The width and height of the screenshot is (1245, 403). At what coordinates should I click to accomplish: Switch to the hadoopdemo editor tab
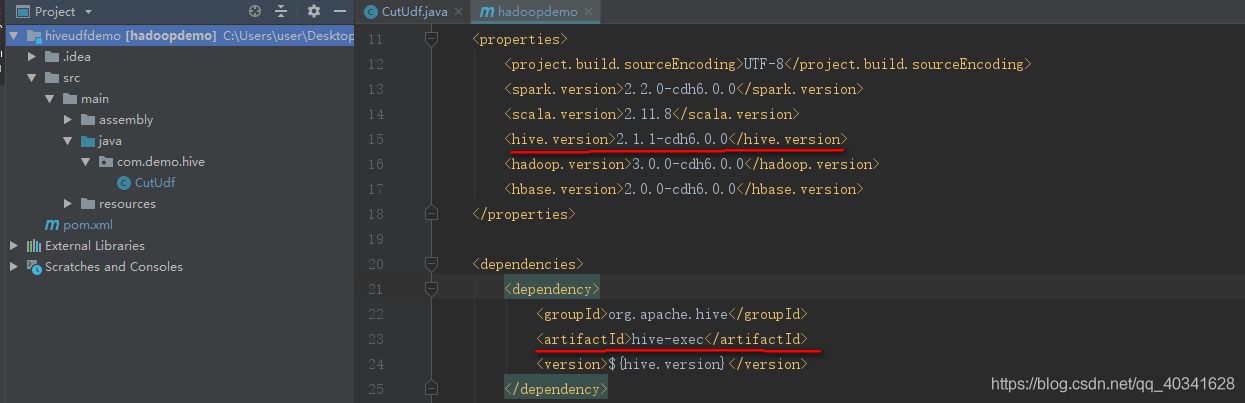(x=535, y=12)
